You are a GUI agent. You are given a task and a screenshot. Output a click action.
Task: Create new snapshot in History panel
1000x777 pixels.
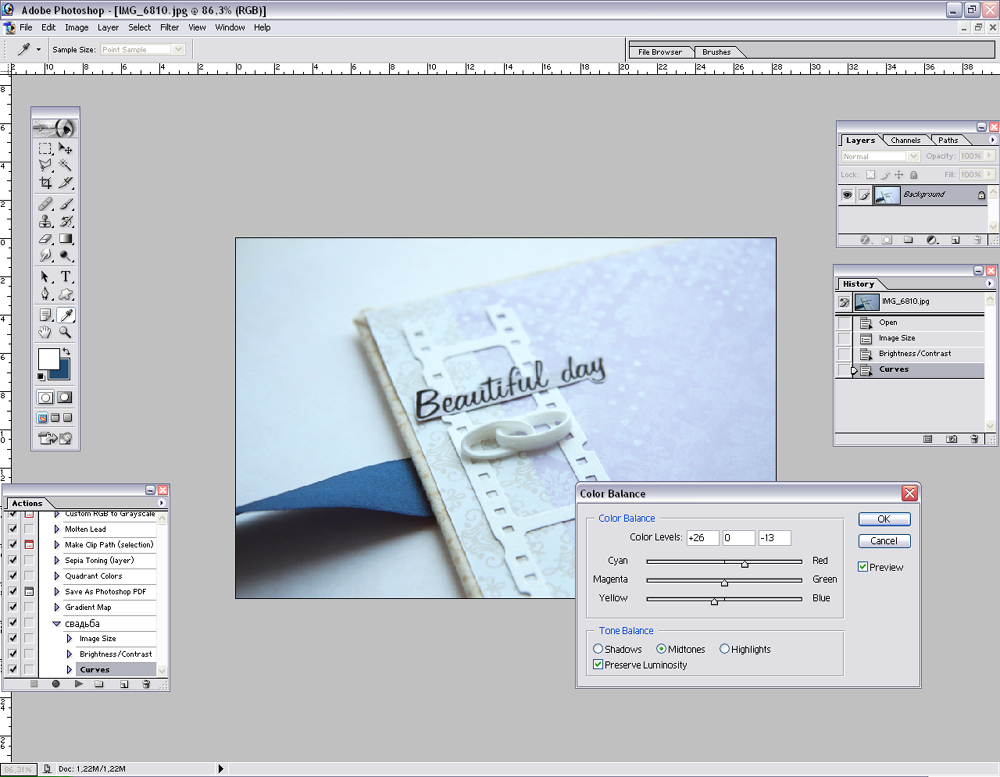(951, 439)
